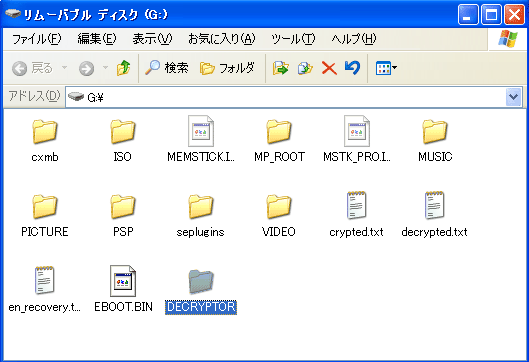Click the removable disk icon in title bar
The image size is (529, 362).
click(x=13, y=14)
